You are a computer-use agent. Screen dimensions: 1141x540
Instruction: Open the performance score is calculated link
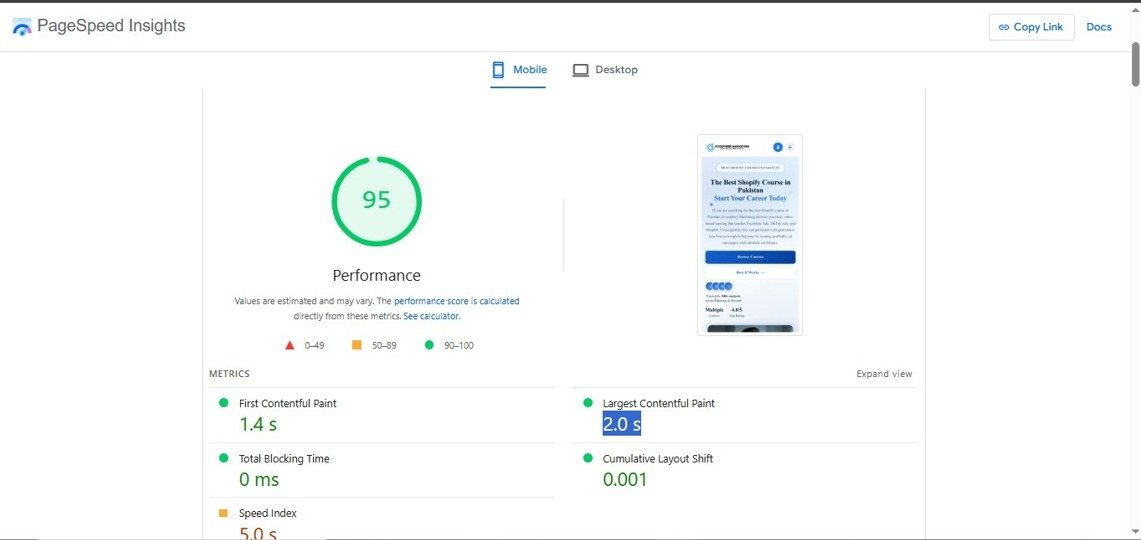pos(456,301)
